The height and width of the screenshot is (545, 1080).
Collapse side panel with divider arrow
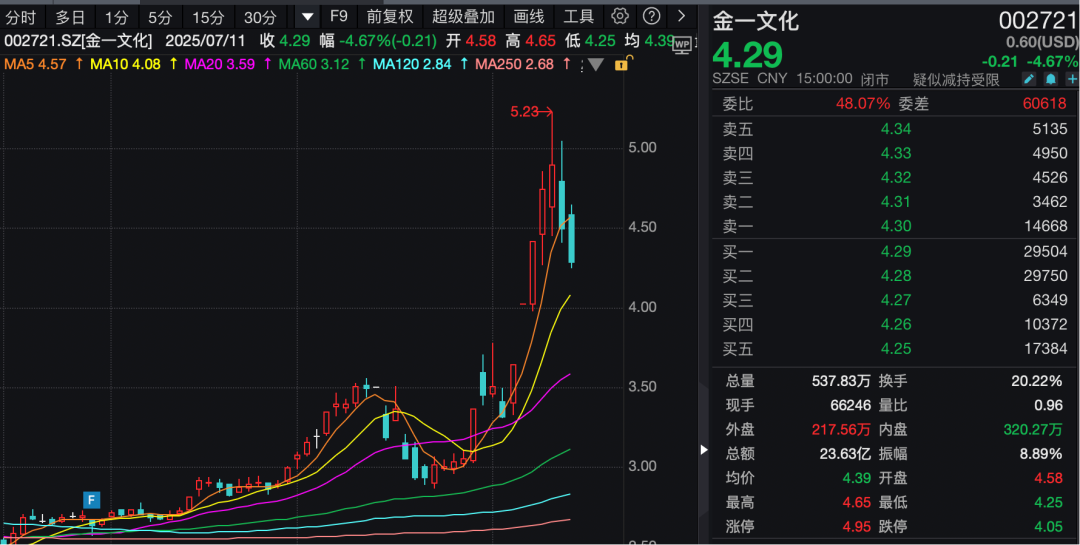point(702,449)
